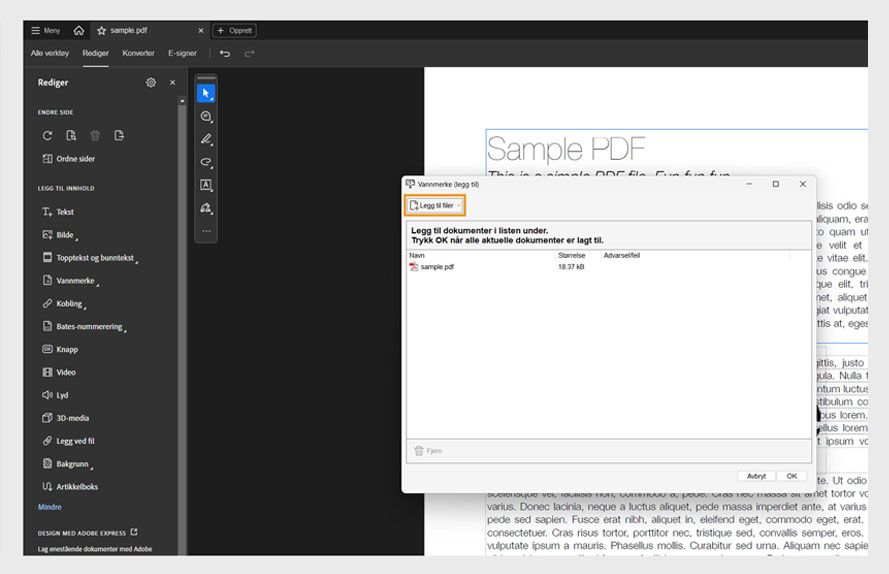Screen dimensions: 889x574
Task: Expand the Kobling option
Action: pyautogui.click(x=64, y=304)
